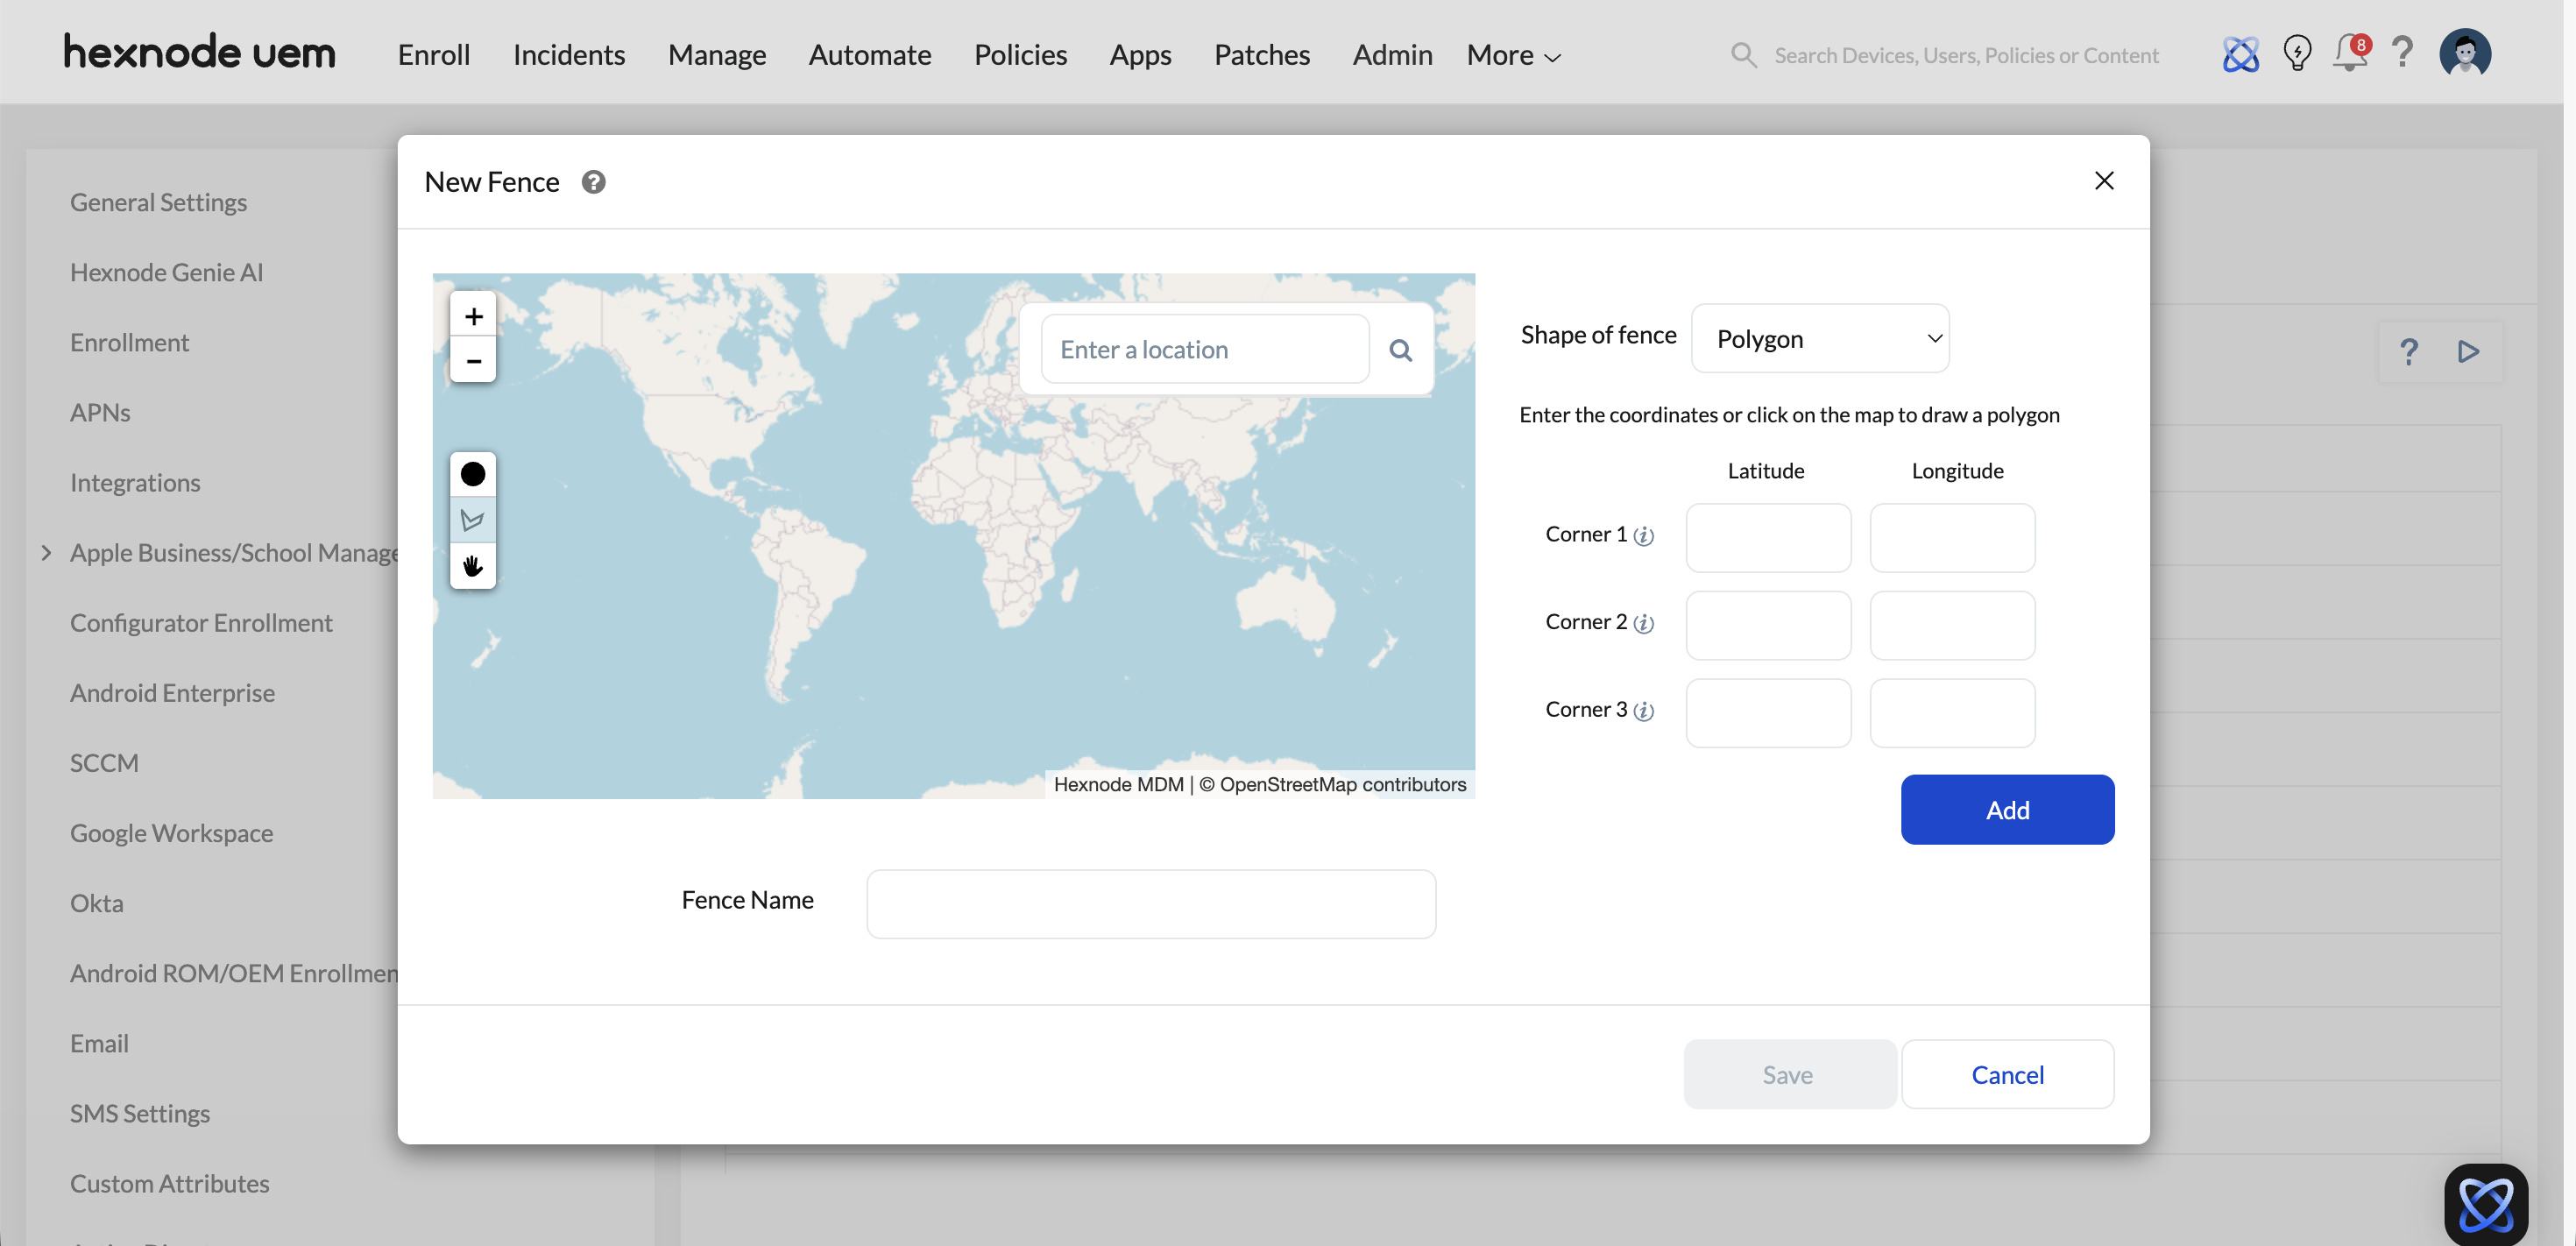Screen dimensions: 2576x1246
Task: Click the Corner 3 info icon
Action: [1643, 711]
